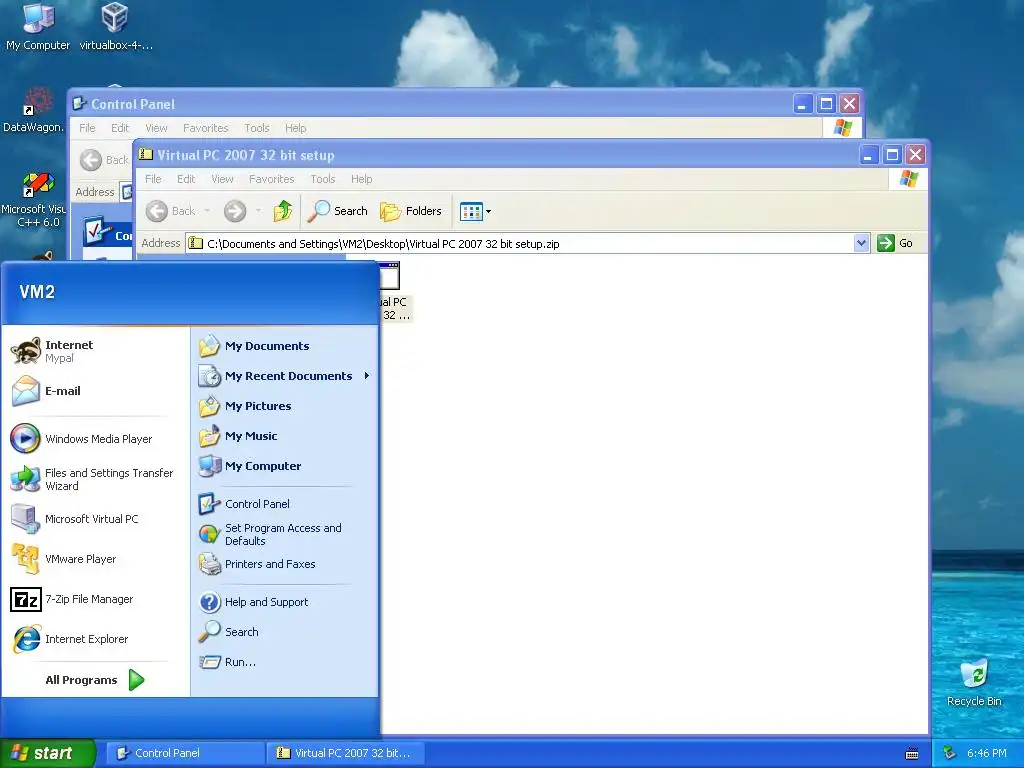Open Mypal Internet browser from Start menu
Viewport: 1024px width, 768px height.
pyautogui.click(x=95, y=351)
